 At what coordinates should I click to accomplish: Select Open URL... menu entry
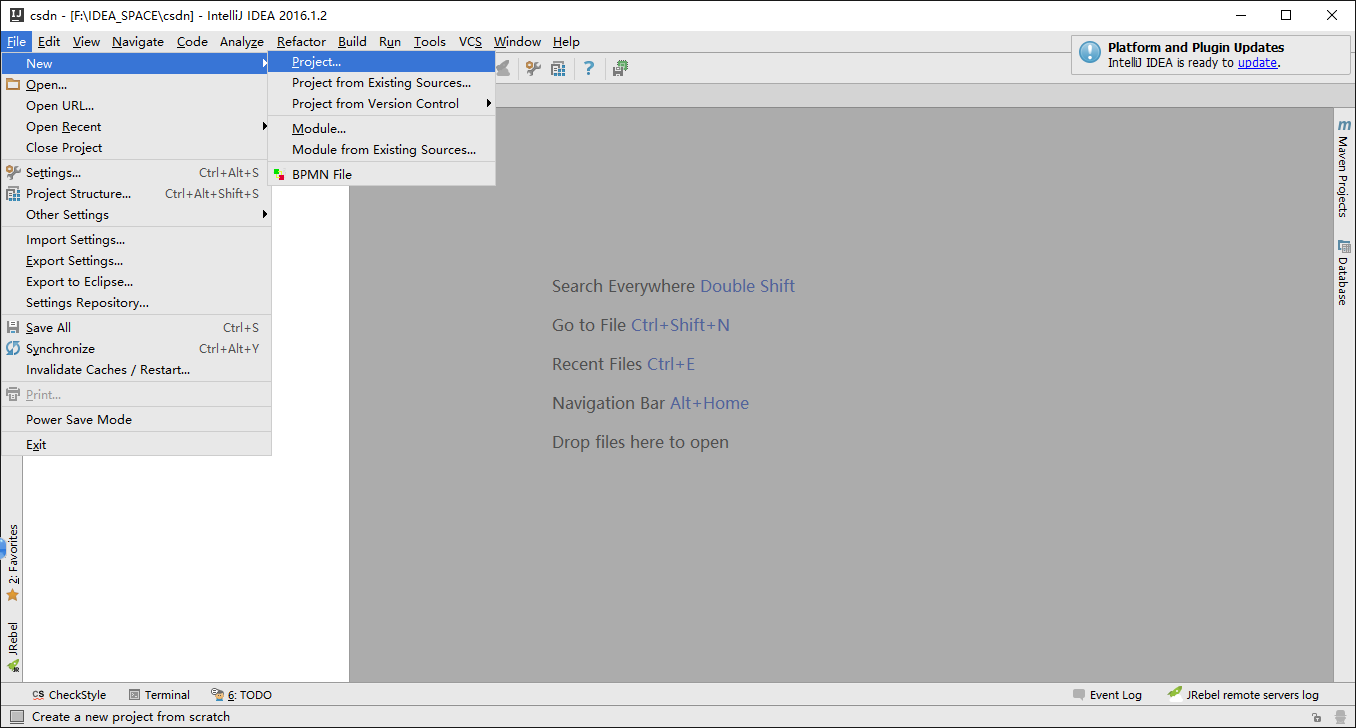click(136, 106)
